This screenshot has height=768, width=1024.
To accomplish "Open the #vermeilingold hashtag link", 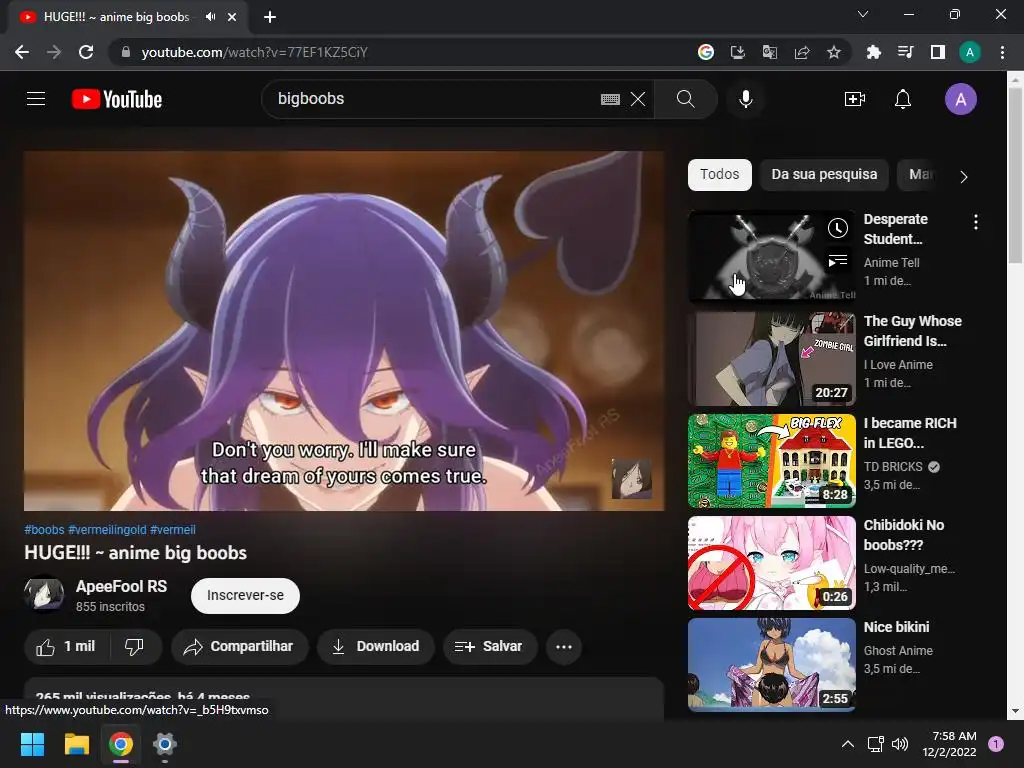I will click(x=107, y=530).
